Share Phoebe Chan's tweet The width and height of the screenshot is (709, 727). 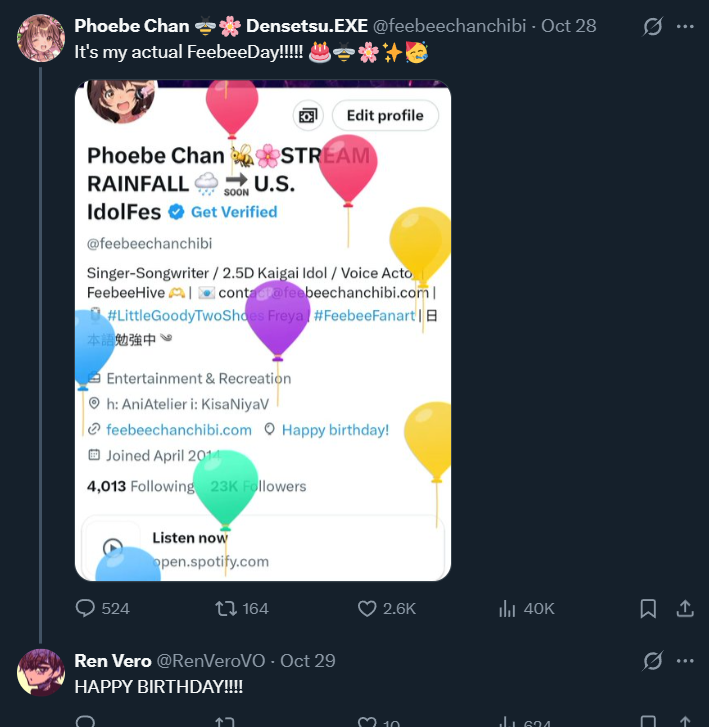[686, 608]
